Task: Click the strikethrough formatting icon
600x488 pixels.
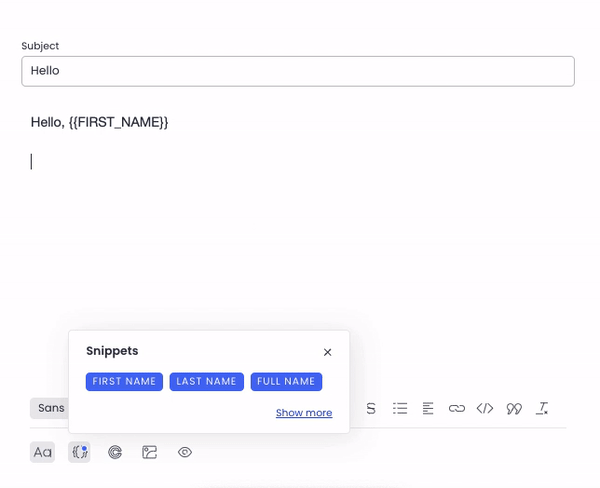Action: tap(370, 408)
